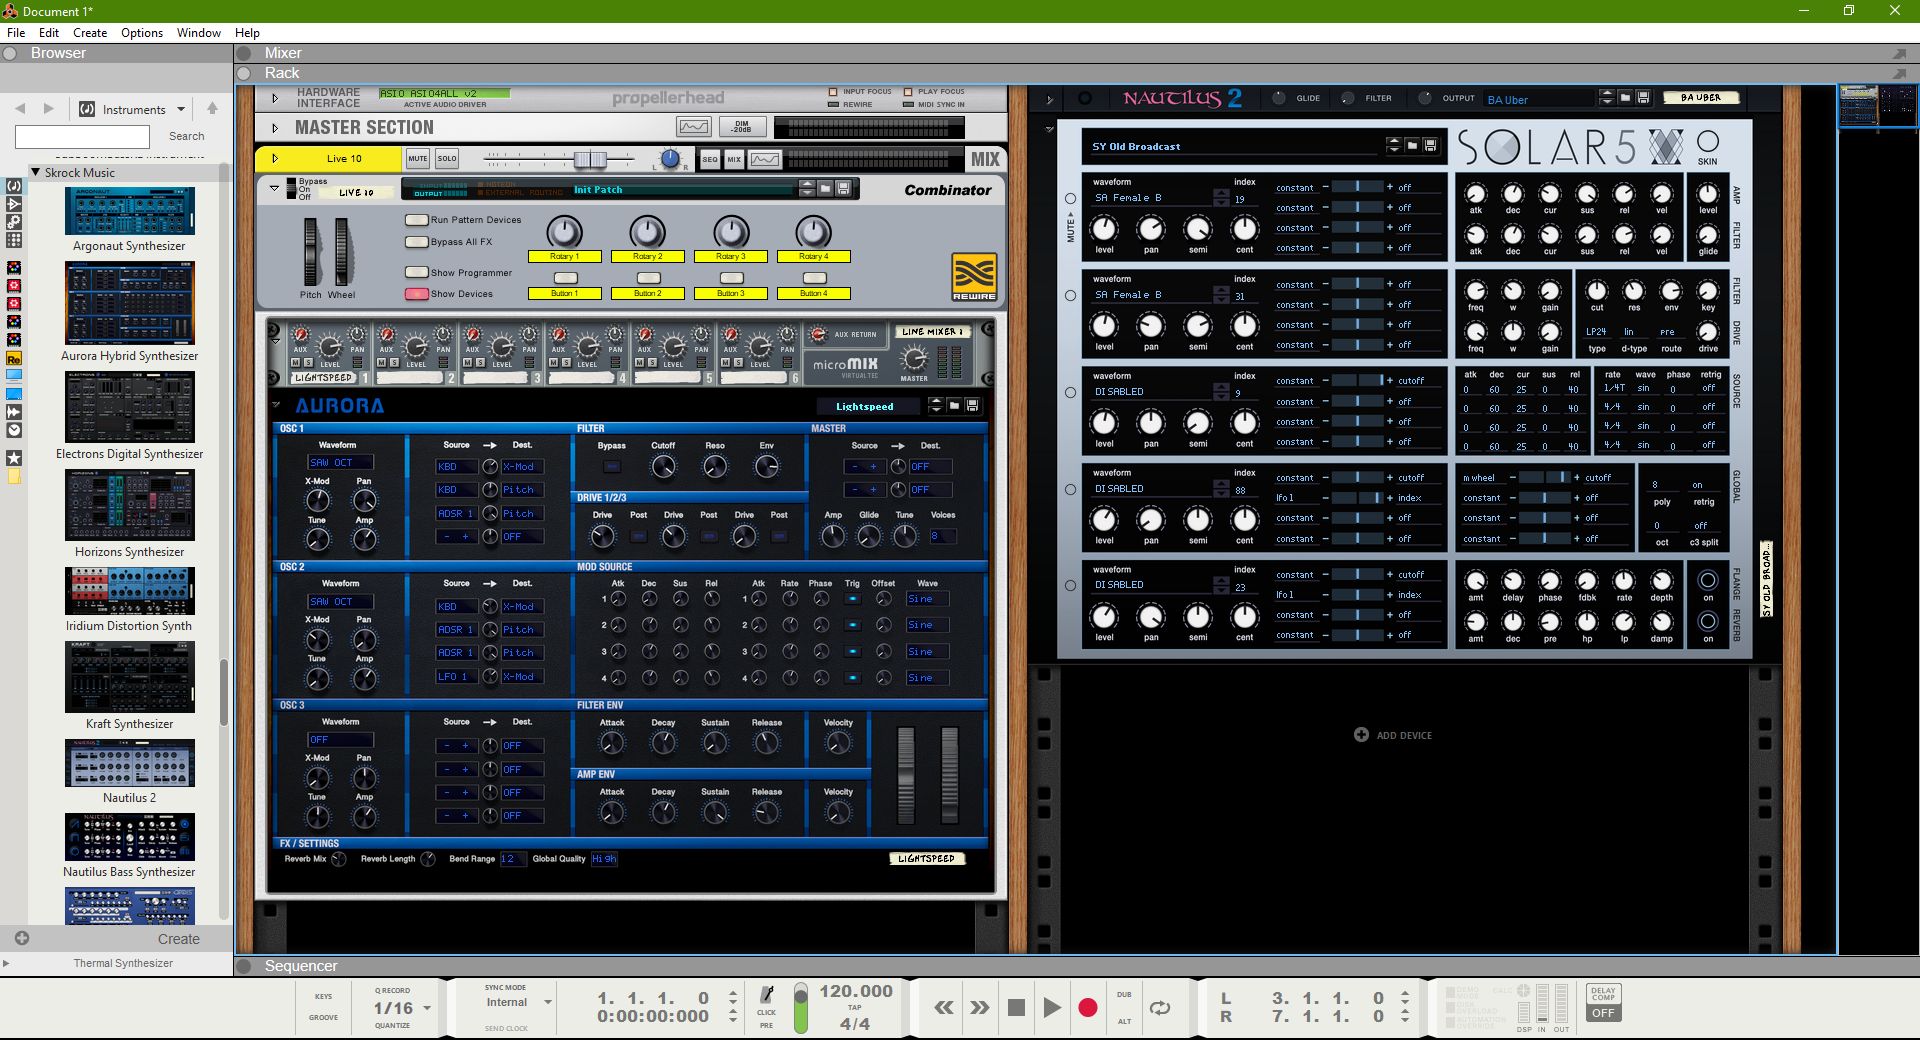
Task: Save the Aurora Lightspeed patch
Action: 972,406
